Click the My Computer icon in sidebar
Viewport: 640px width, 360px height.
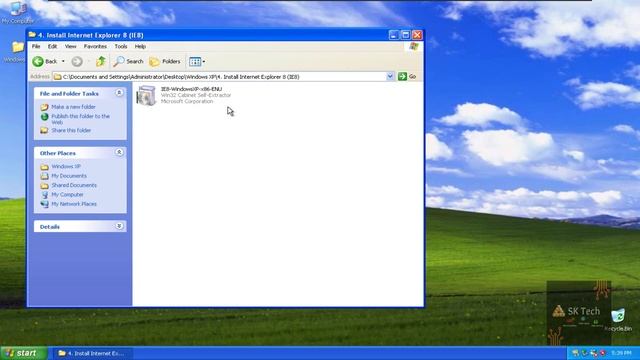point(44,195)
